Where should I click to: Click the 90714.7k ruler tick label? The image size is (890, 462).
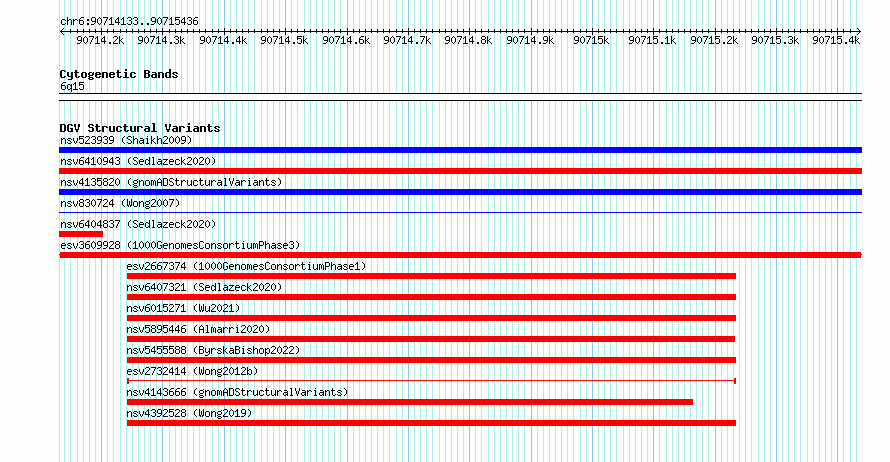pos(407,40)
